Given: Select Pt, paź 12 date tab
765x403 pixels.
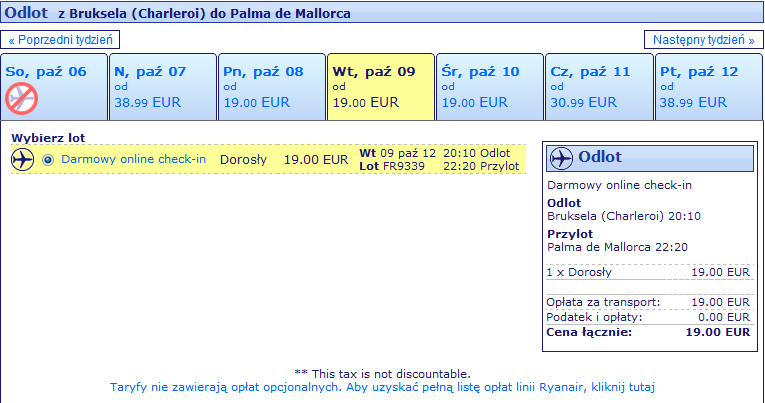Looking at the screenshot, I should (709, 87).
